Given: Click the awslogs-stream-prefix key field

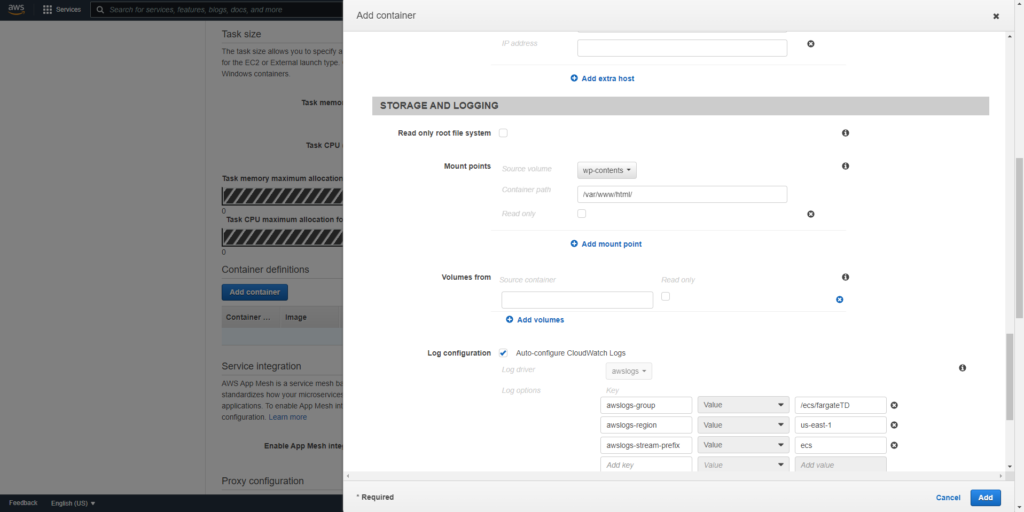Looking at the screenshot, I should (646, 445).
